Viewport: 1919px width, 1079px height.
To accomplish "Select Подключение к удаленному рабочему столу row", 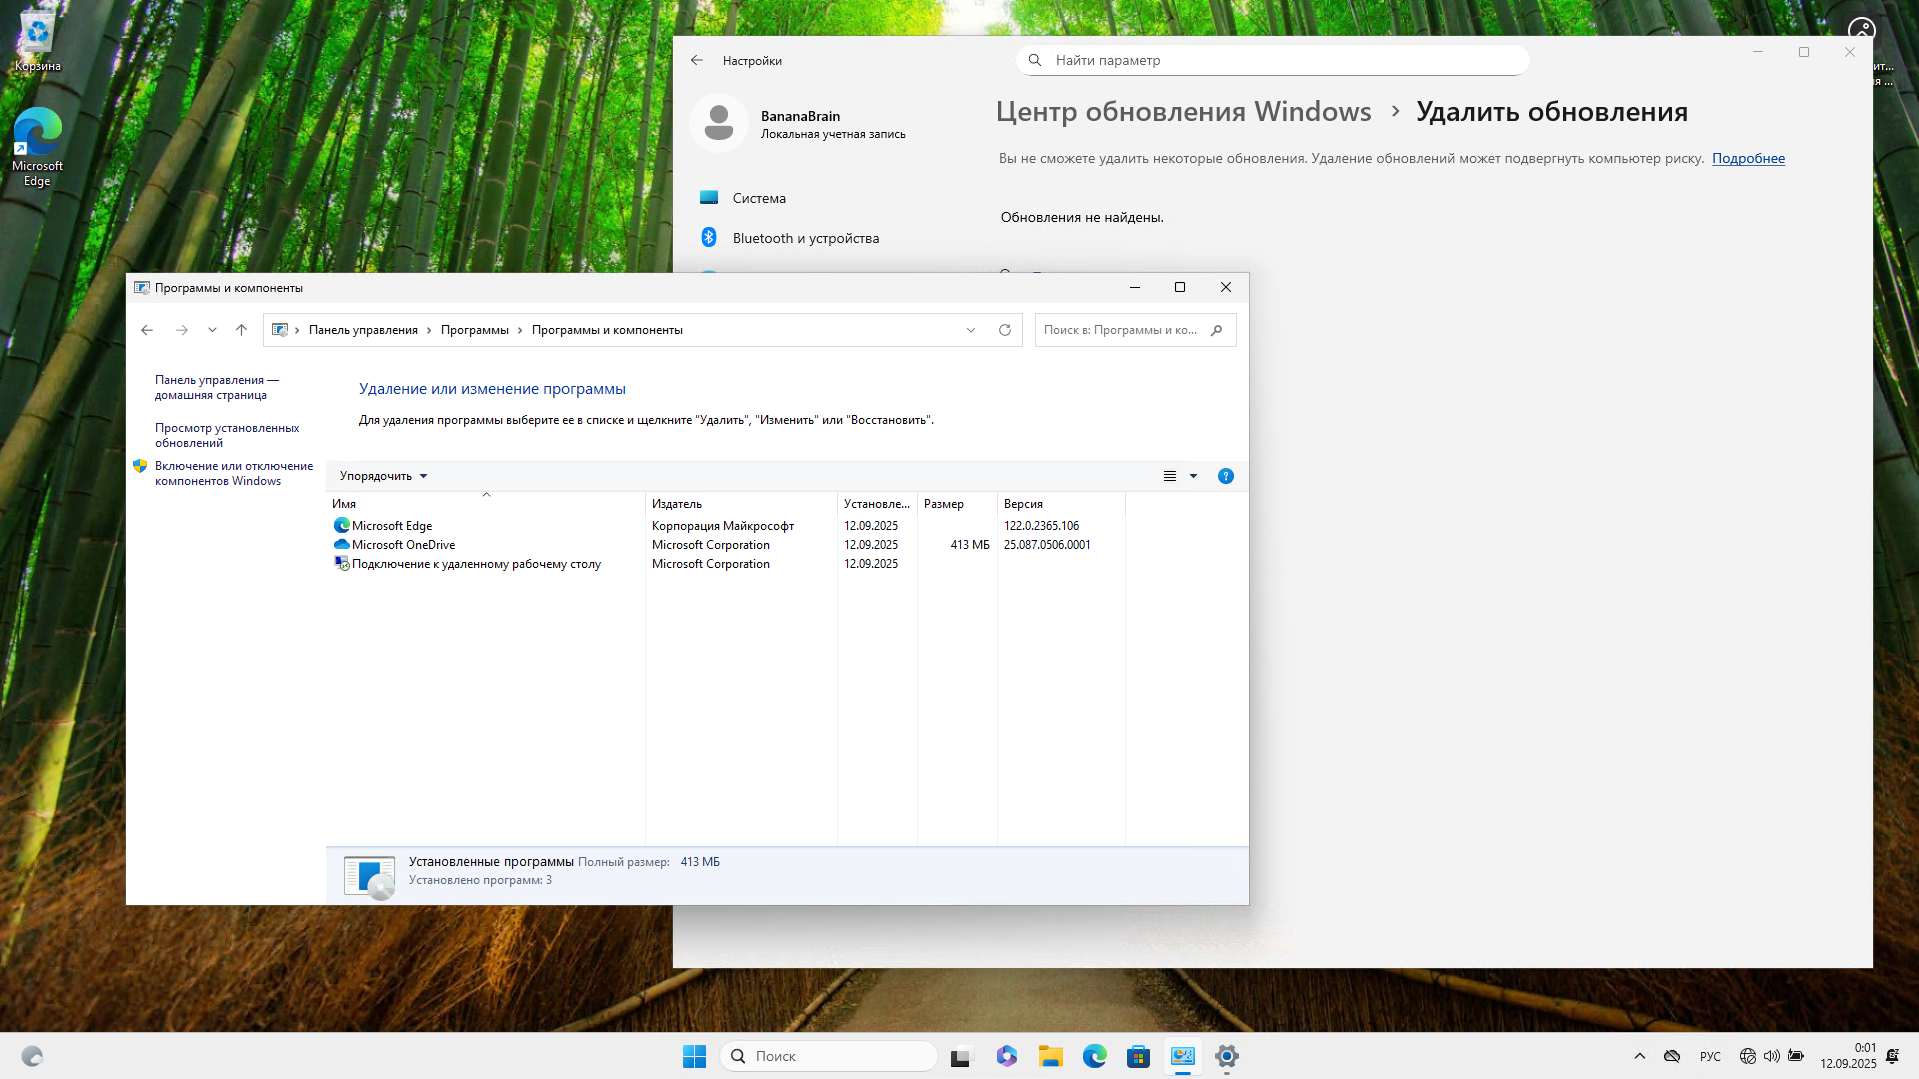I will (727, 564).
